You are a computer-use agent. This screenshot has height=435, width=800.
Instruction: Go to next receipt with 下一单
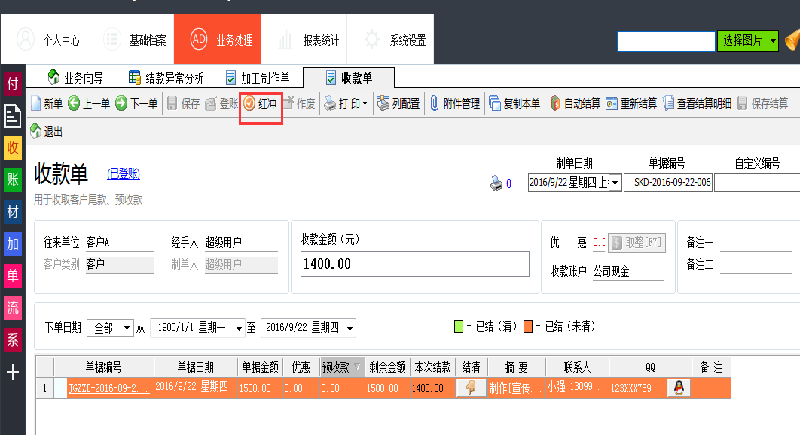136,103
